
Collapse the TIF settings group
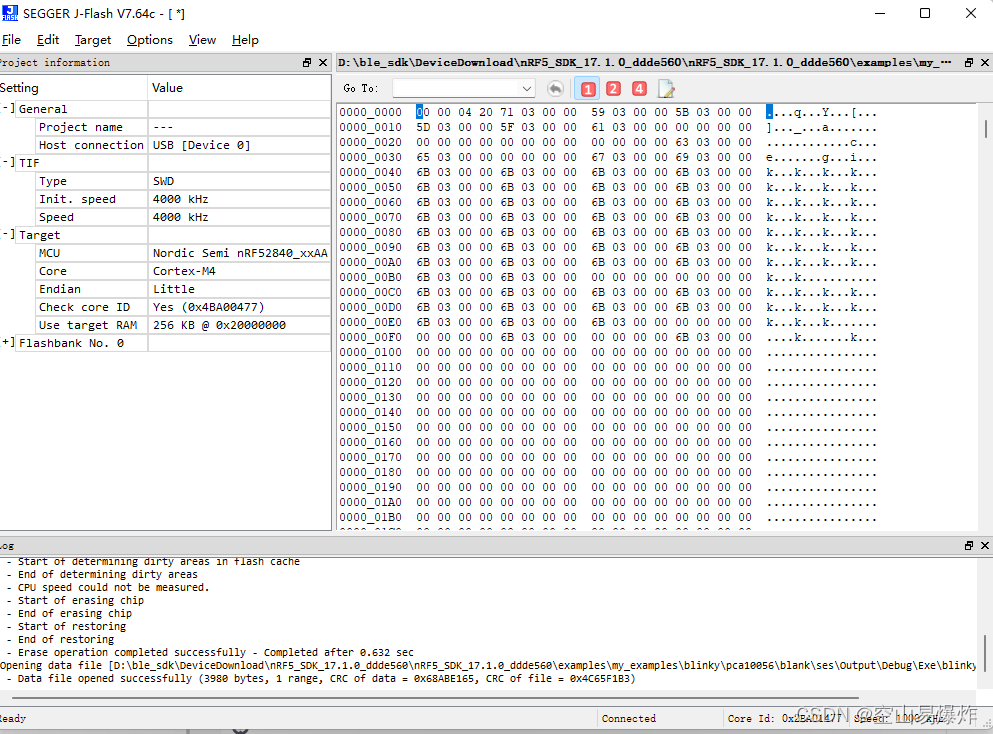8,162
